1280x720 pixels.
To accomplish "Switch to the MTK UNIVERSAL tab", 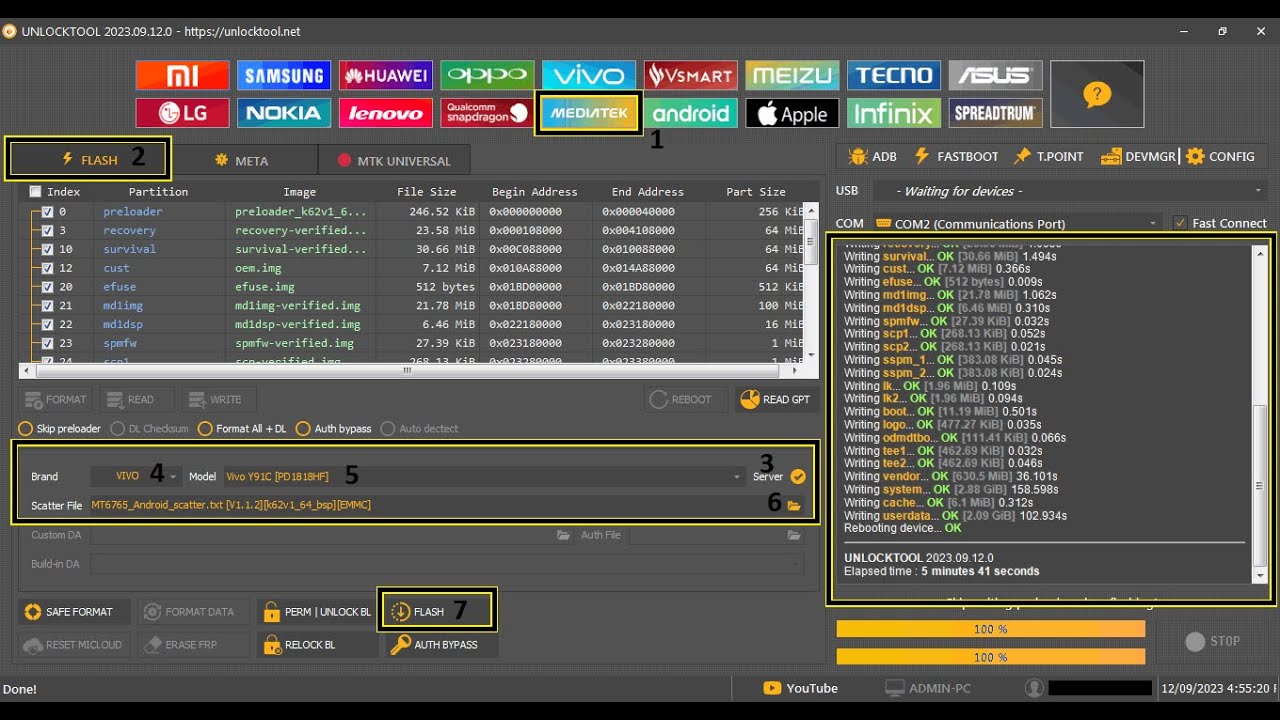I will click(394, 160).
